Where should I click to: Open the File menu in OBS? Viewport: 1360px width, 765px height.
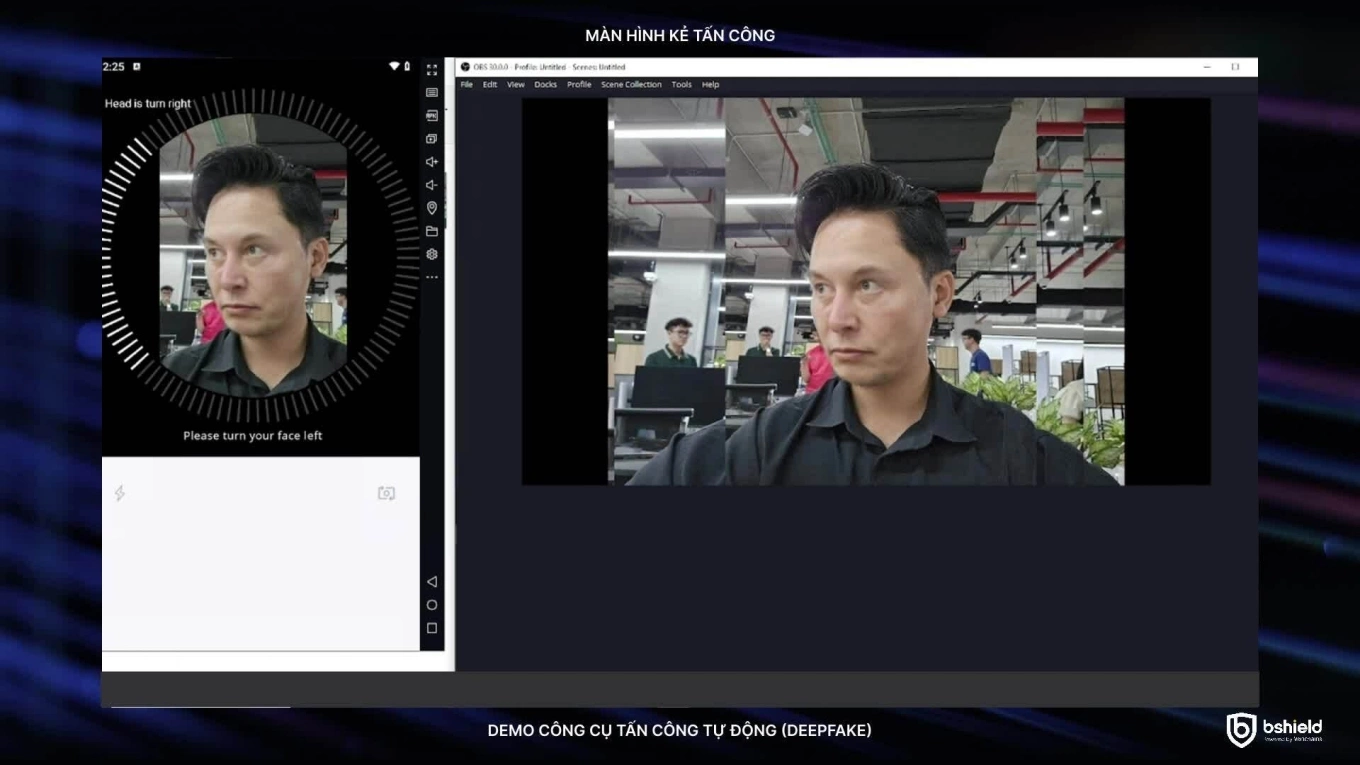[x=466, y=85]
